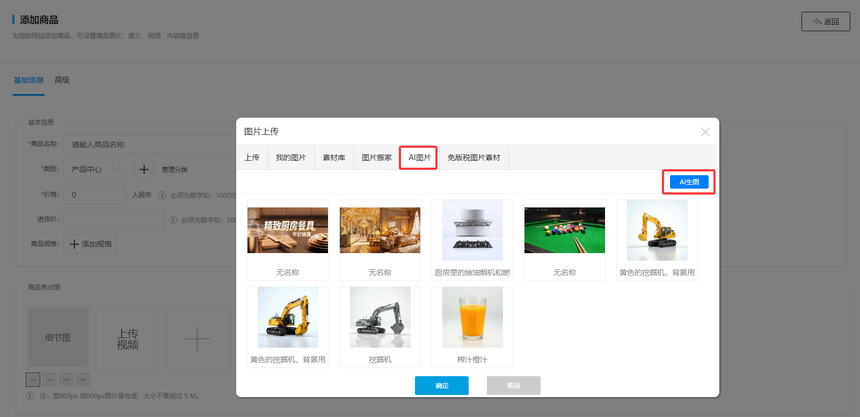
Task: Click the 细节图 placeholder
Action: click(58, 338)
